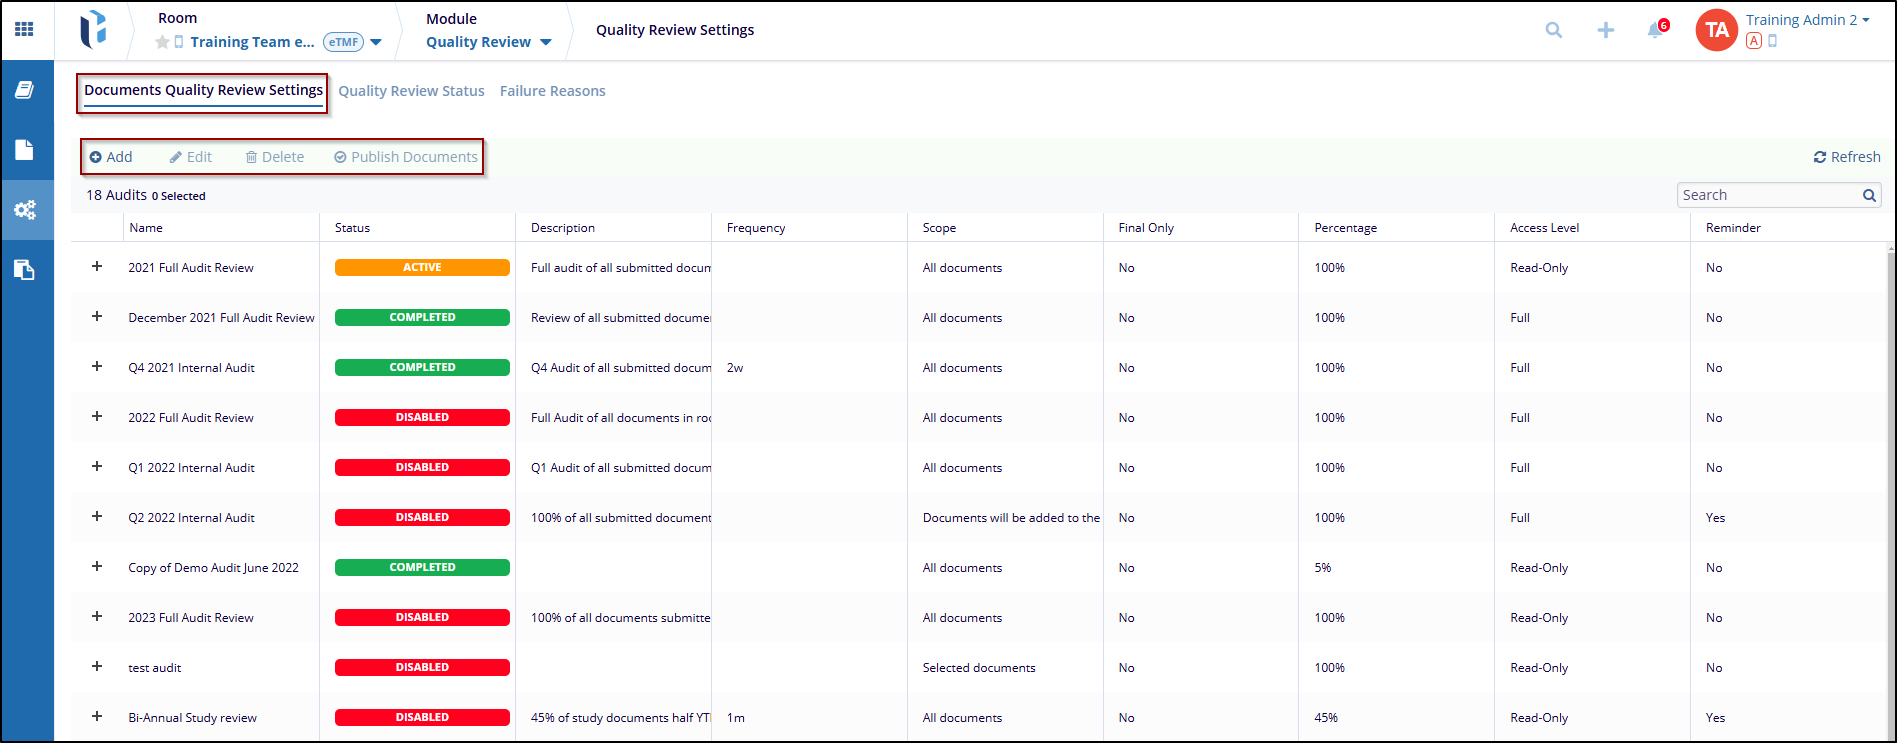The width and height of the screenshot is (1897, 743).
Task: Click the TA user avatar
Action: click(1716, 30)
